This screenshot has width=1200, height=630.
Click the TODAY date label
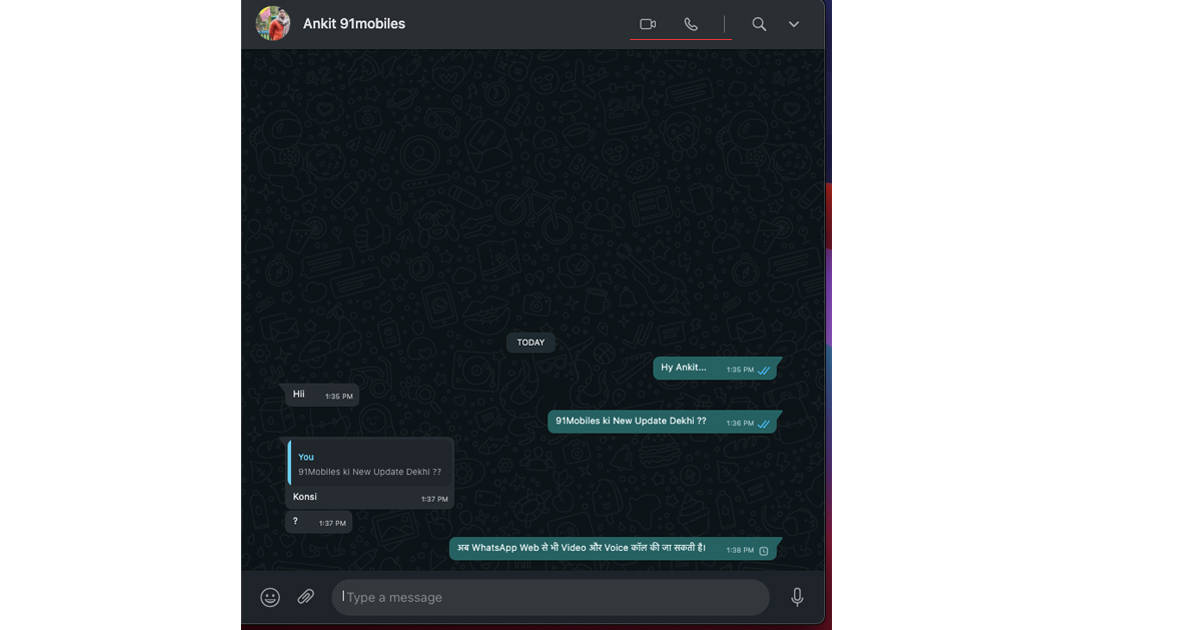[531, 342]
